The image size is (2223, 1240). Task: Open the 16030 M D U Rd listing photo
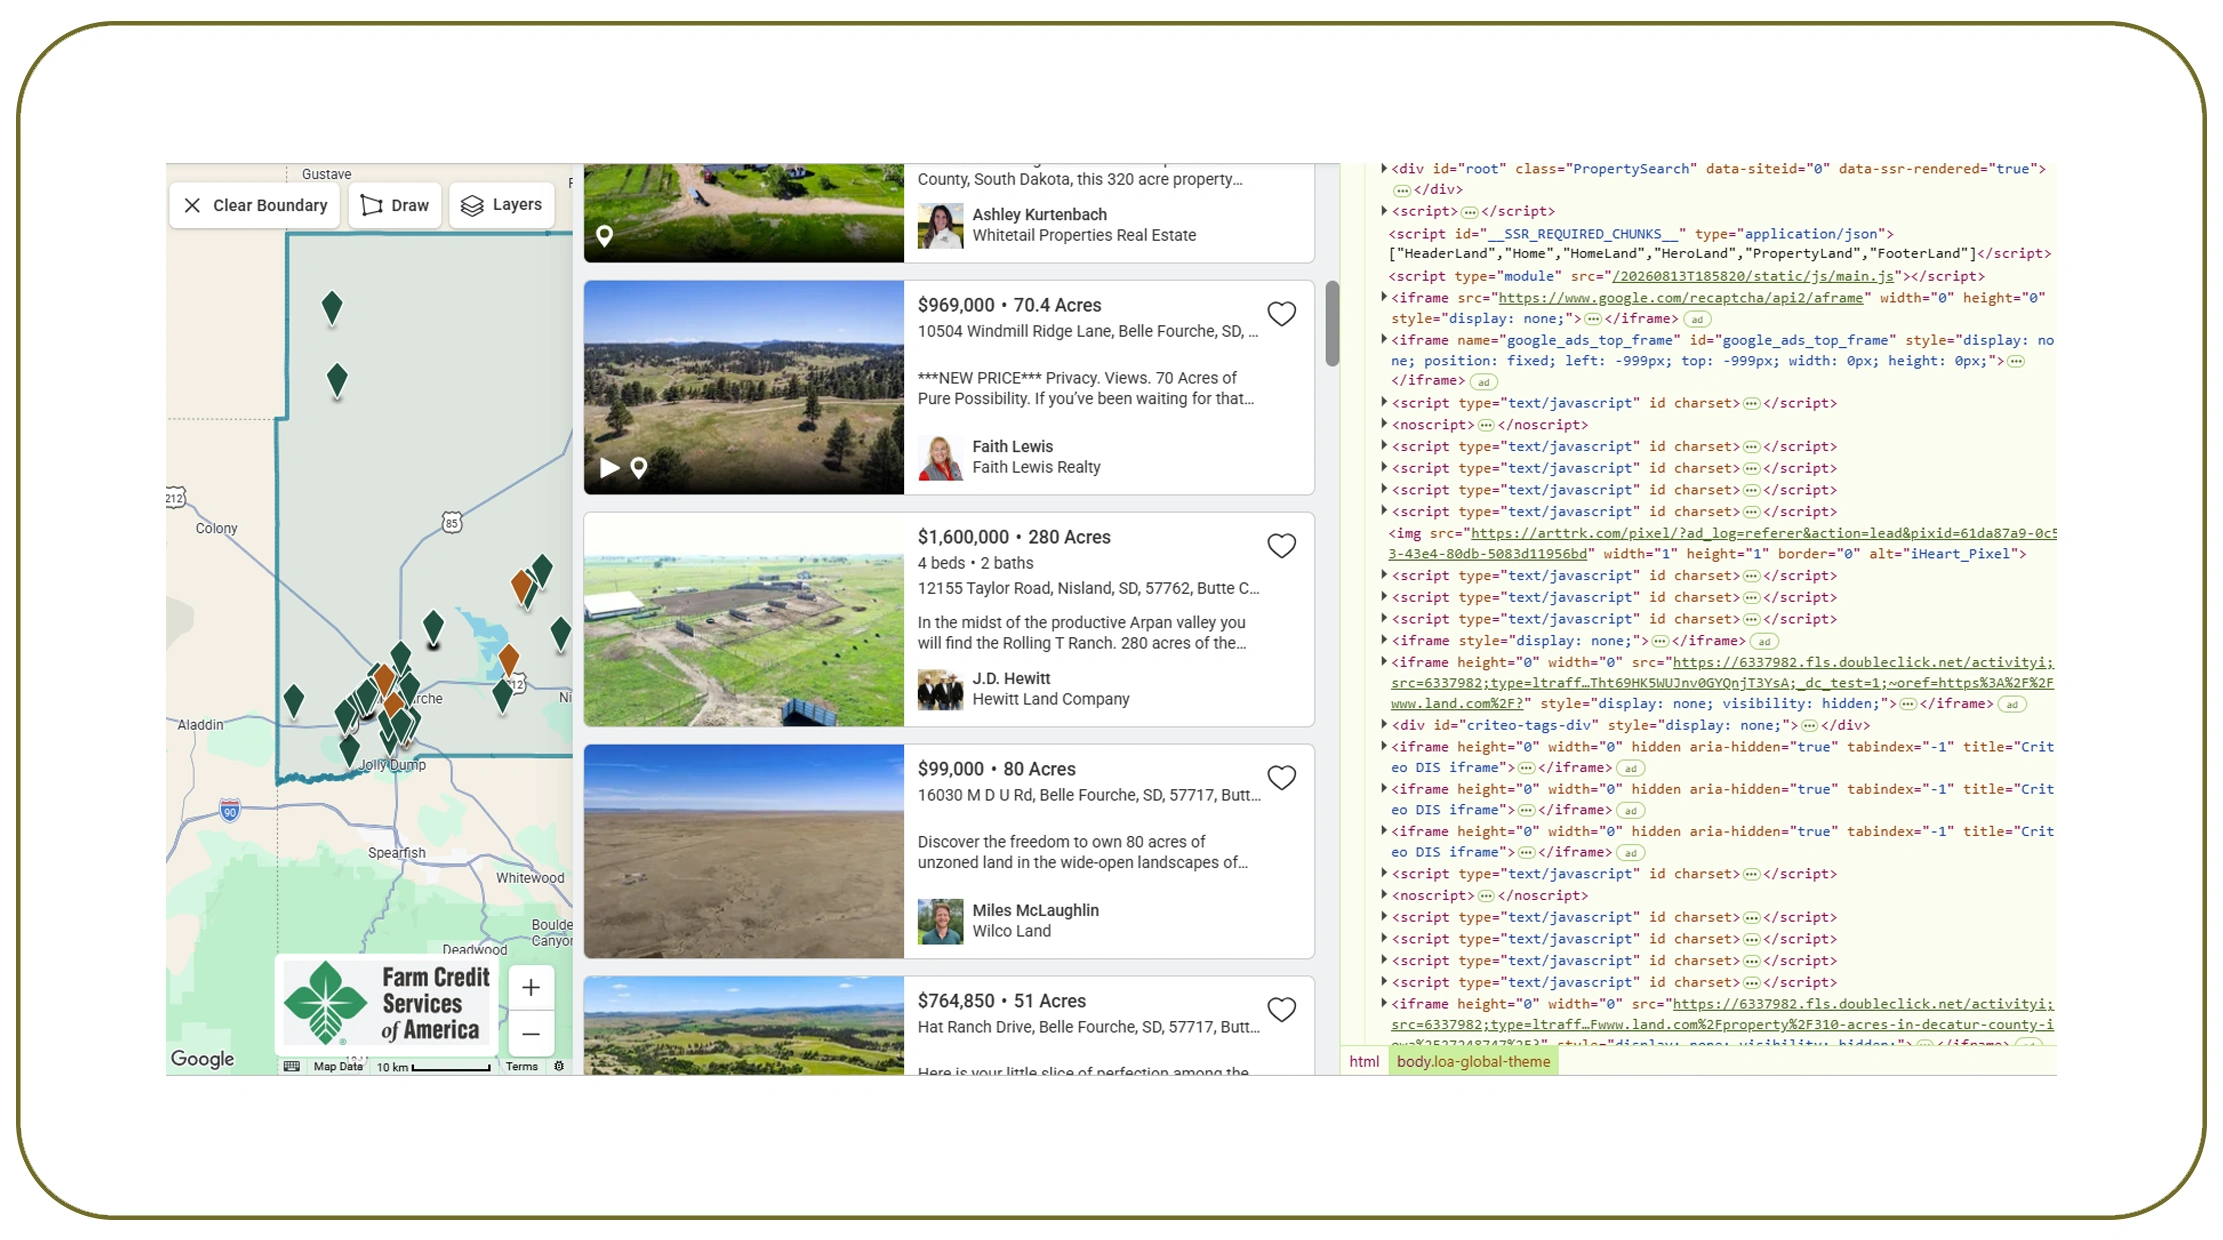click(x=744, y=852)
